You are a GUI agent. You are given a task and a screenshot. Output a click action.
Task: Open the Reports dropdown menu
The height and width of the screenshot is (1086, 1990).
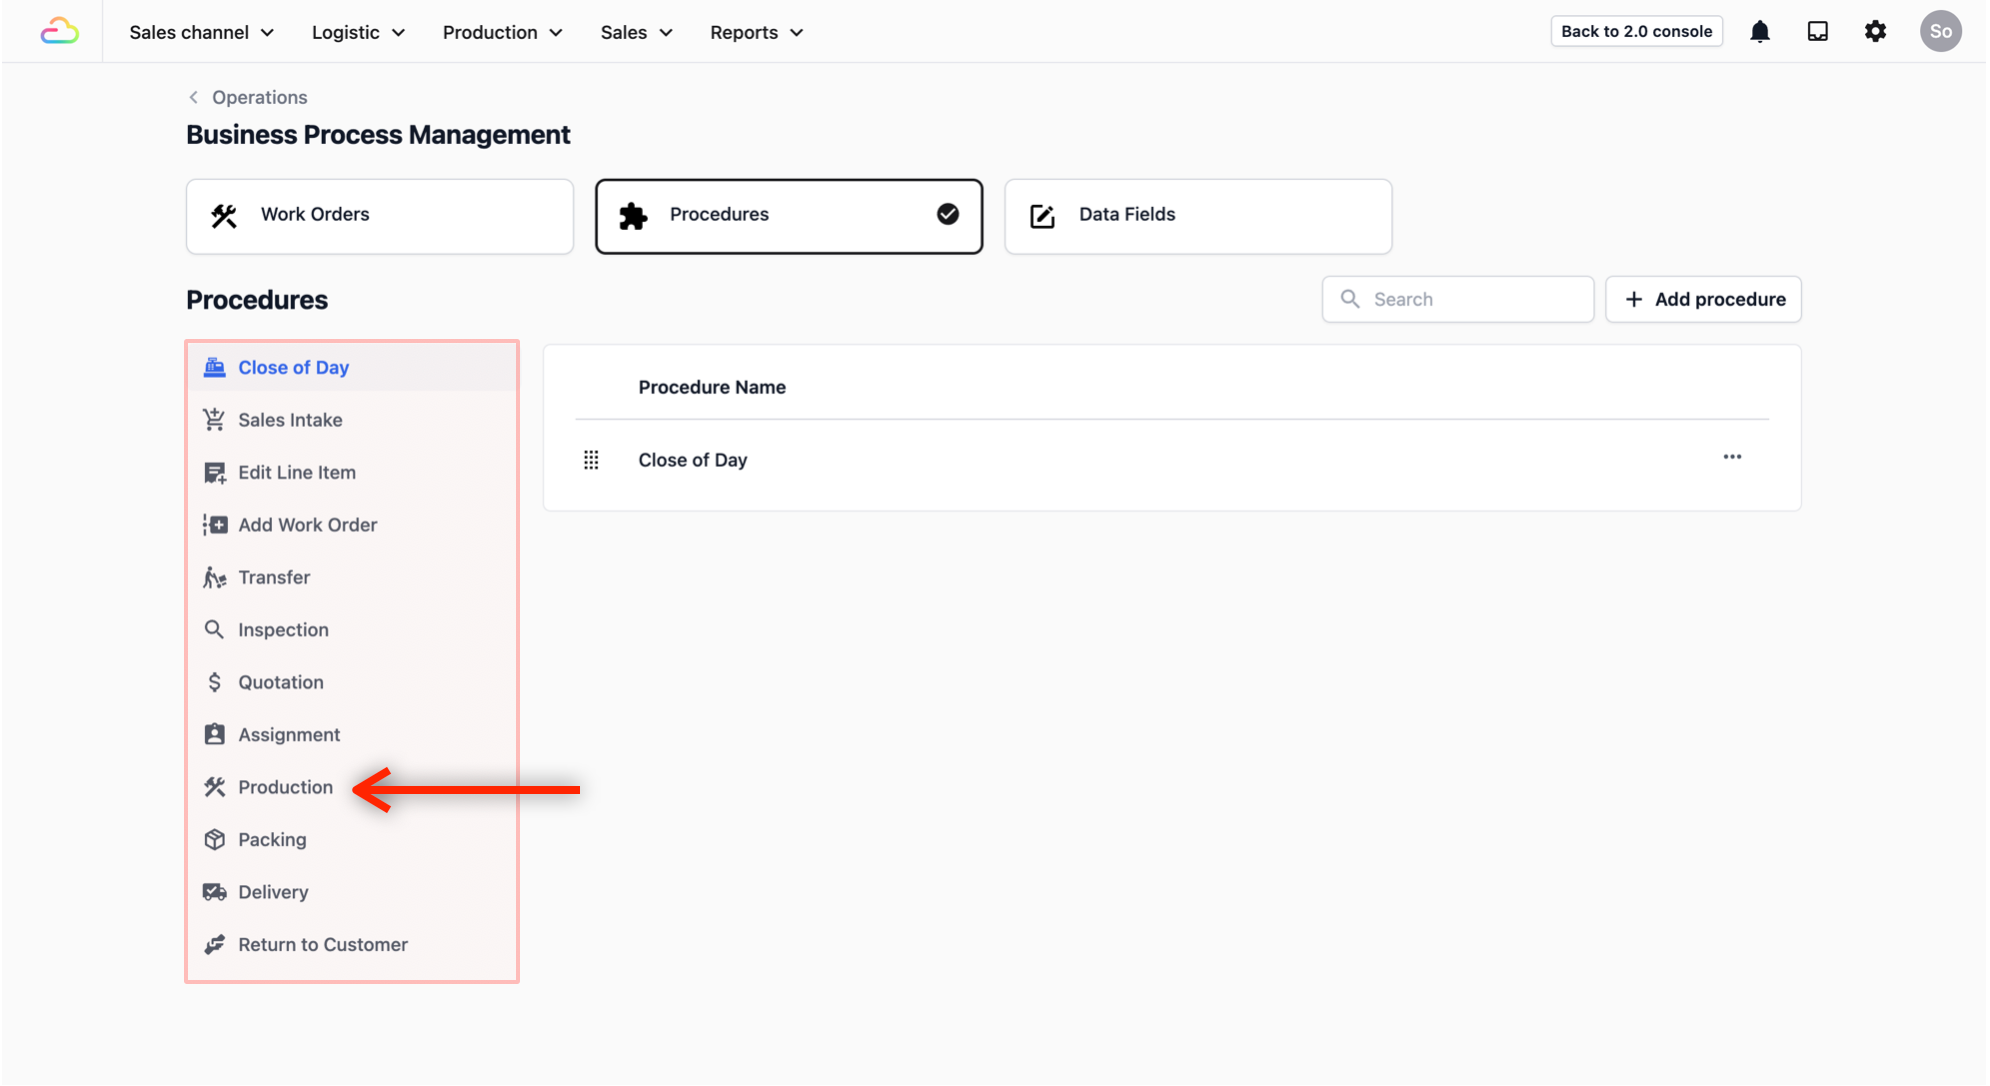[x=756, y=32]
